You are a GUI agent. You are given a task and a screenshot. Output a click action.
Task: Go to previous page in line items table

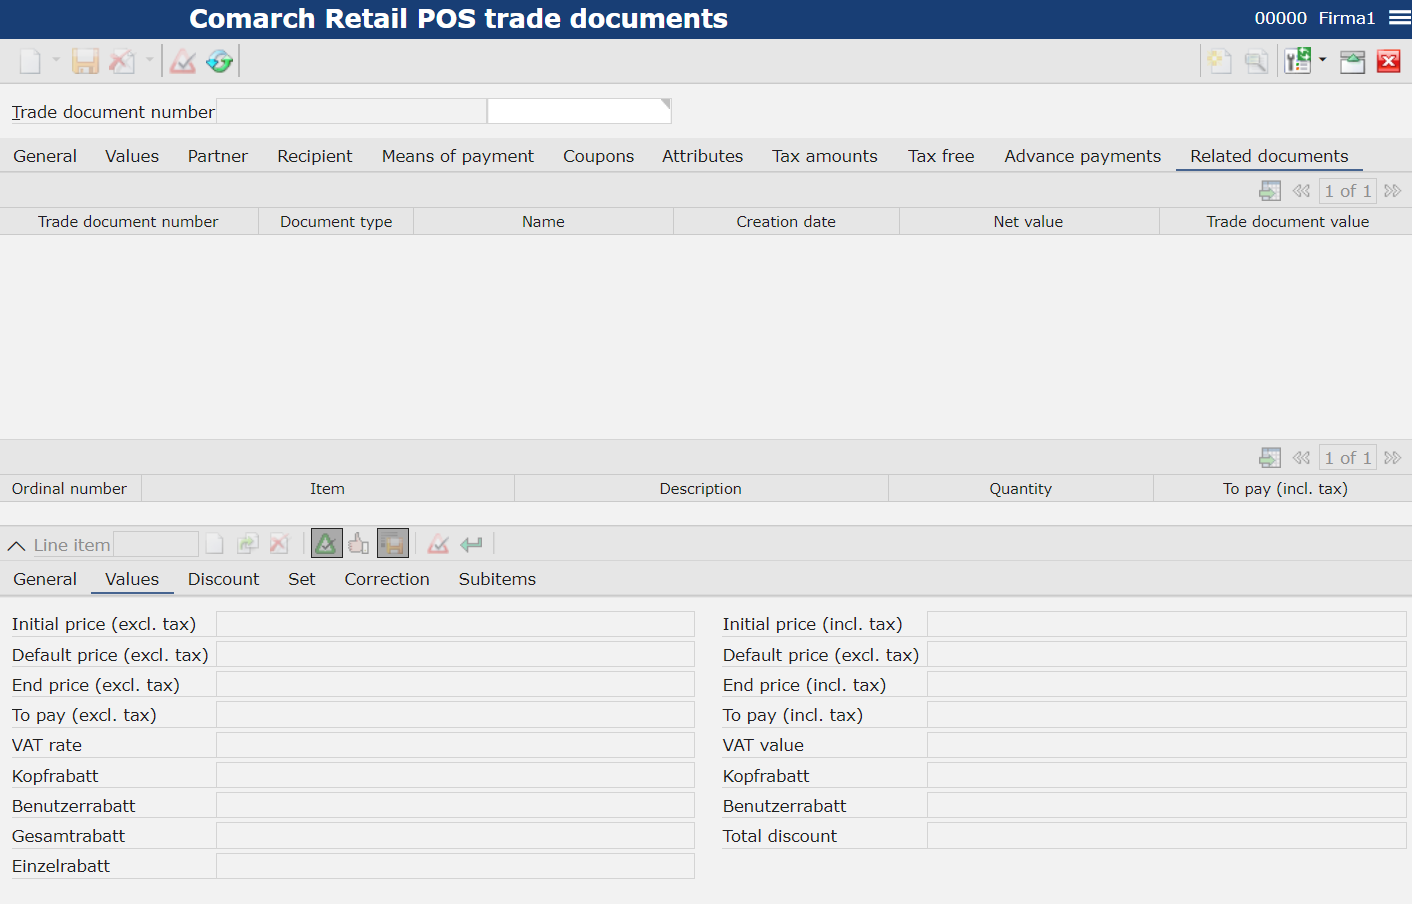pyautogui.click(x=1301, y=458)
